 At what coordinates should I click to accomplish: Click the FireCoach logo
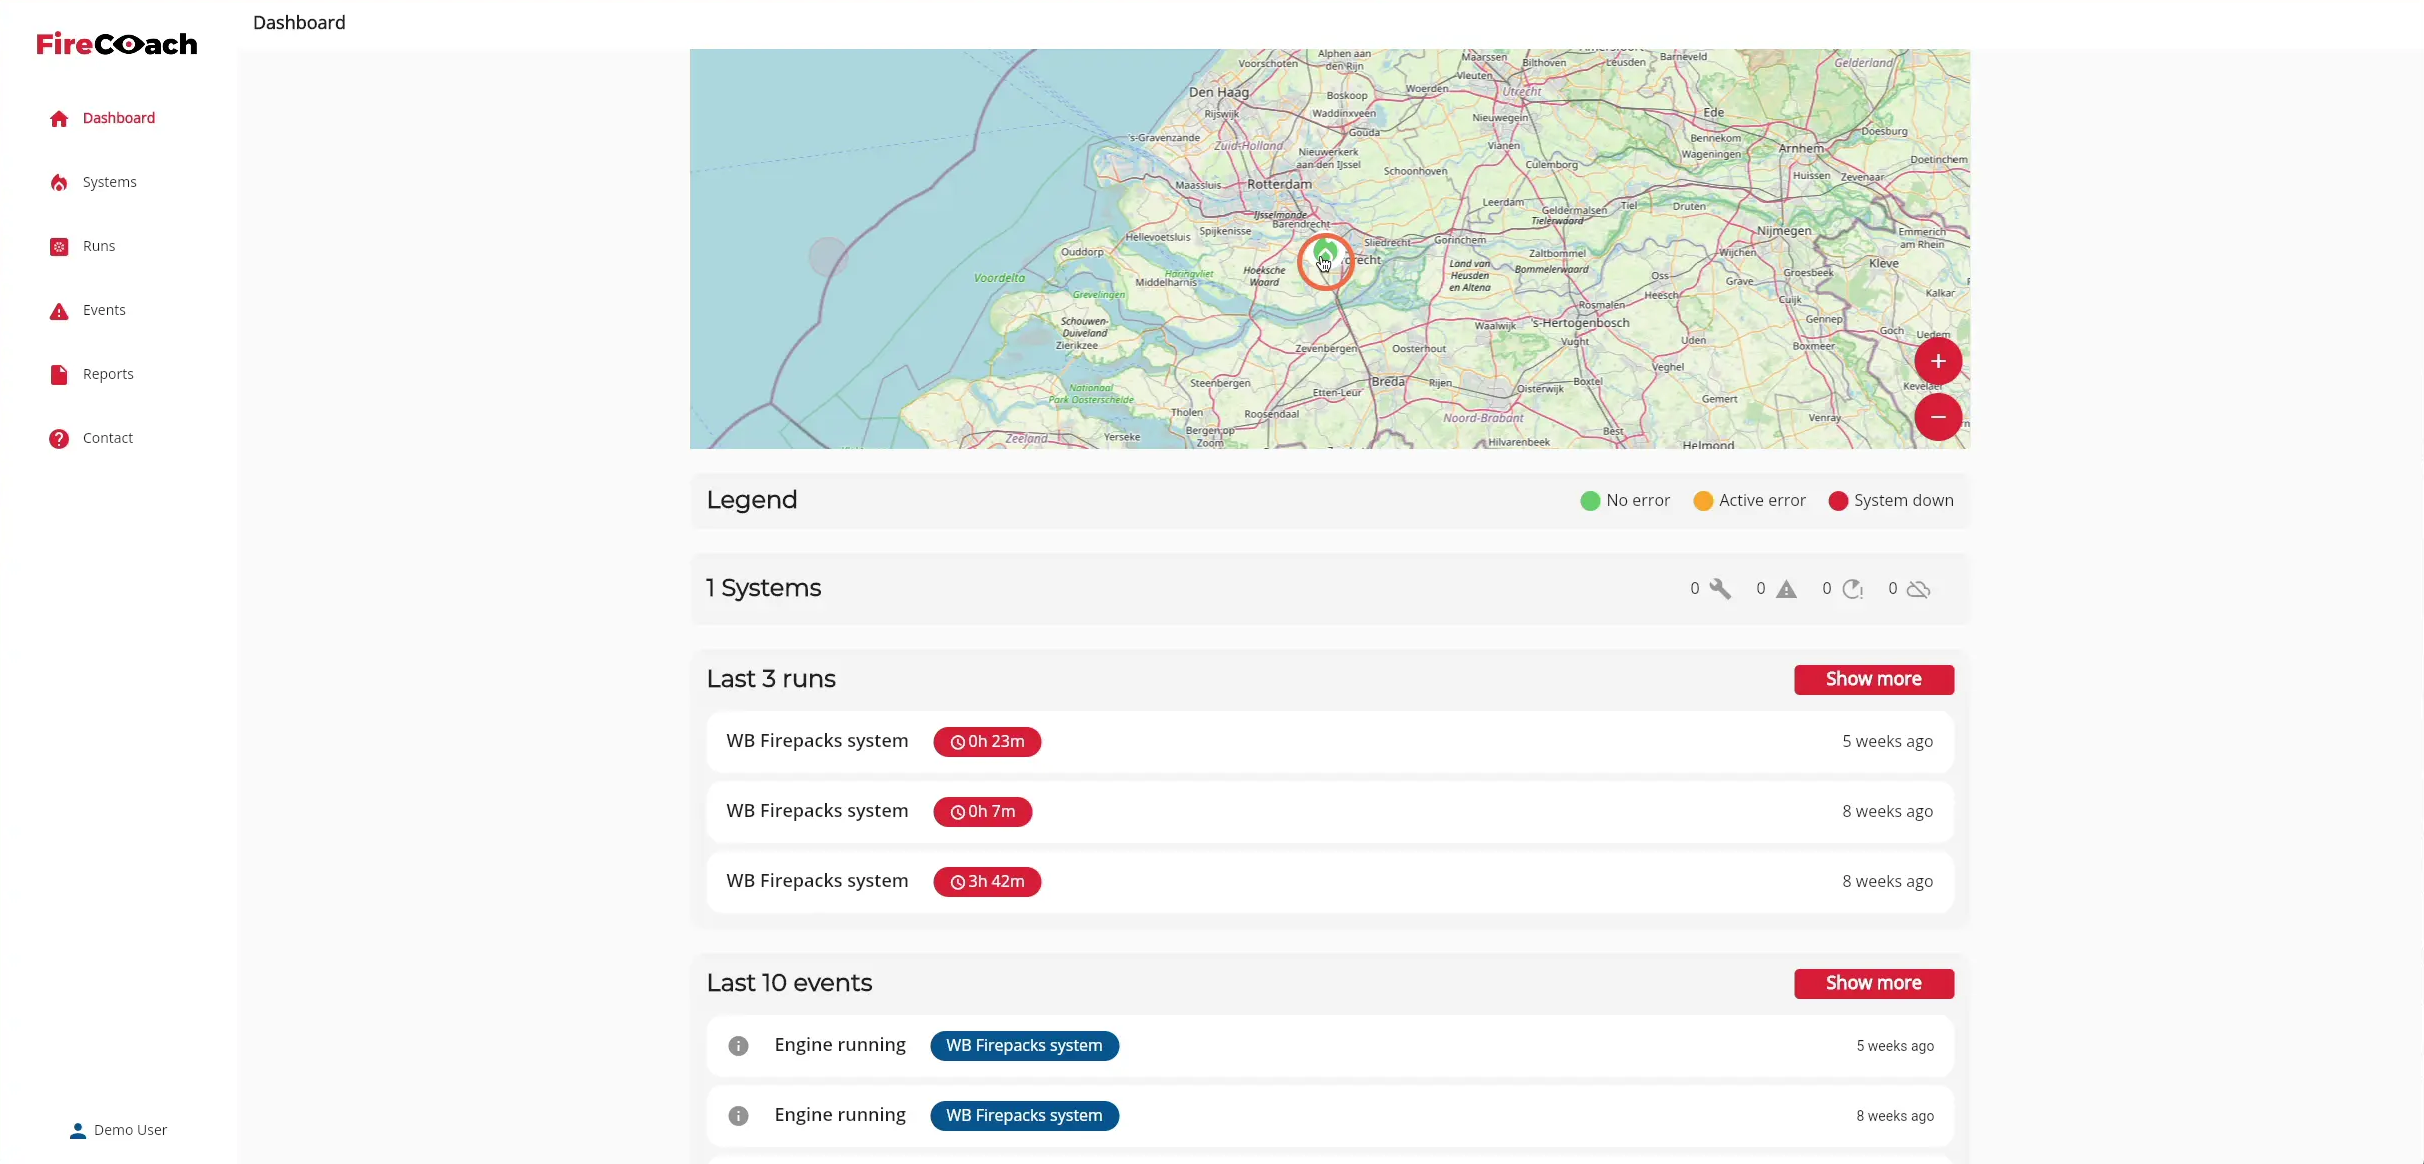pyautogui.click(x=117, y=44)
